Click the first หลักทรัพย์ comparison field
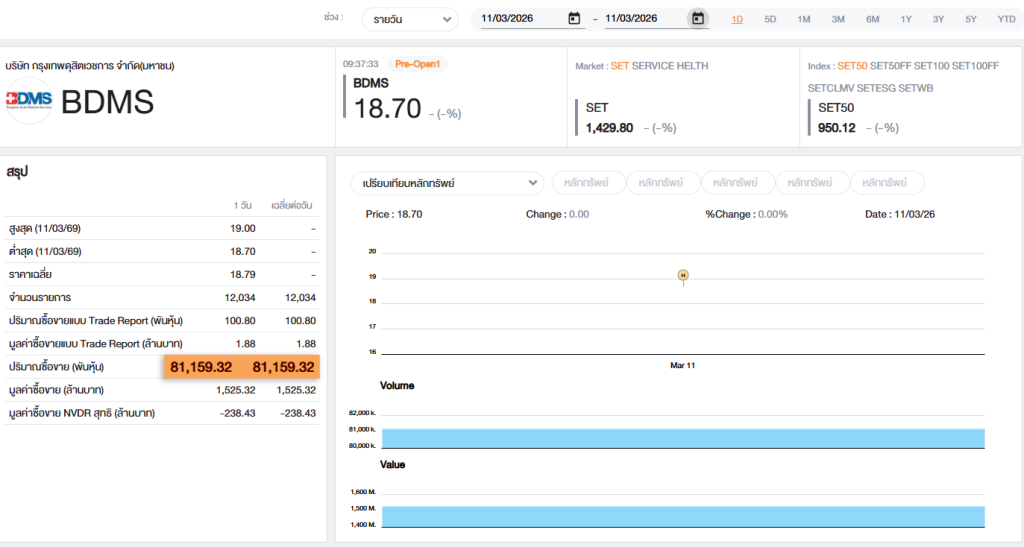1024x547 pixels. 588,183
